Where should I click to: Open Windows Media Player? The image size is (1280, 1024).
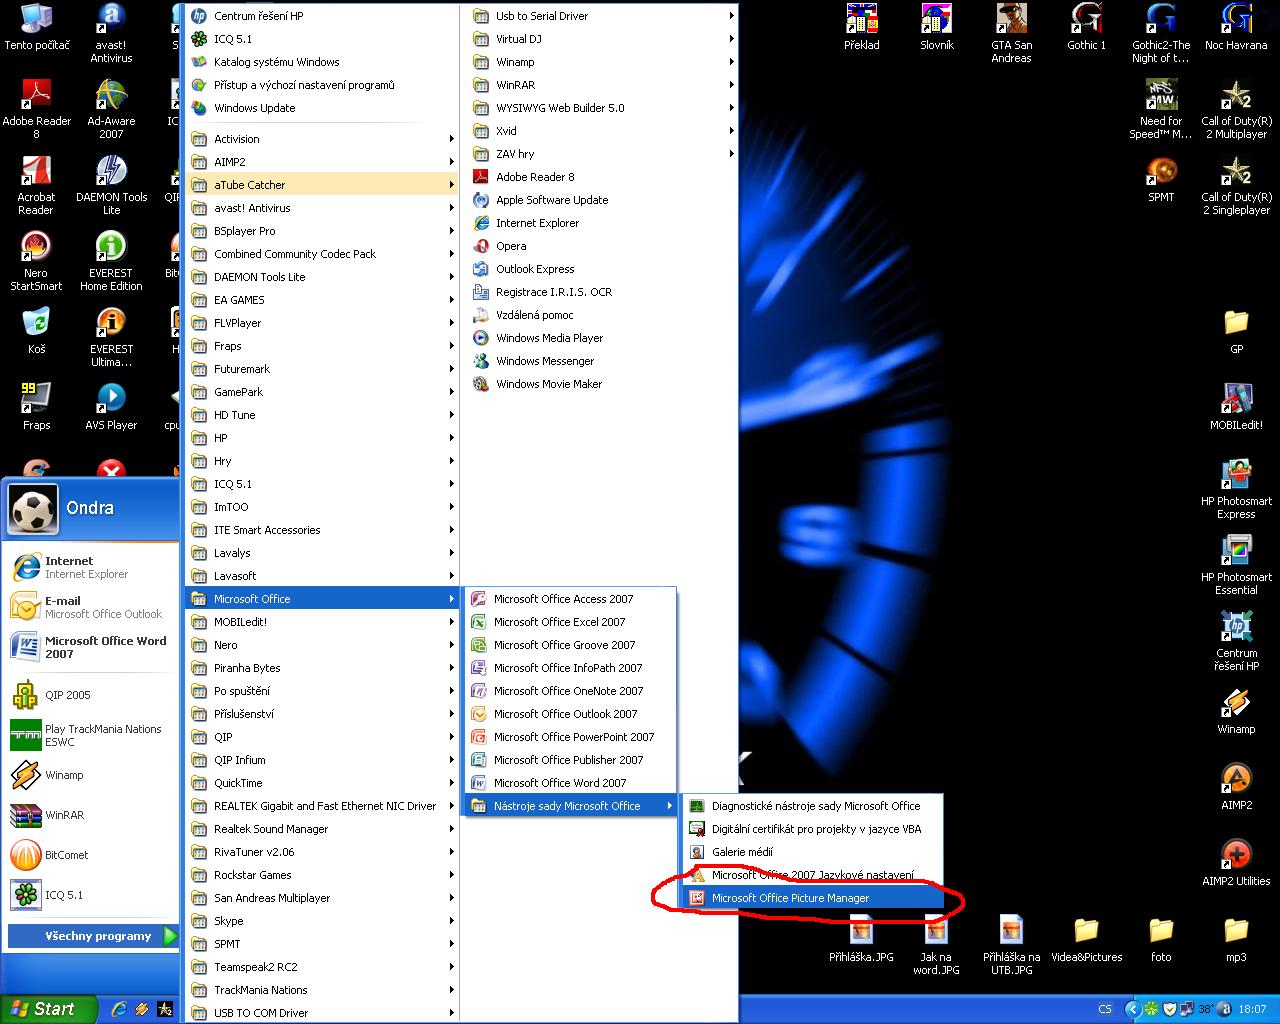coord(603,338)
